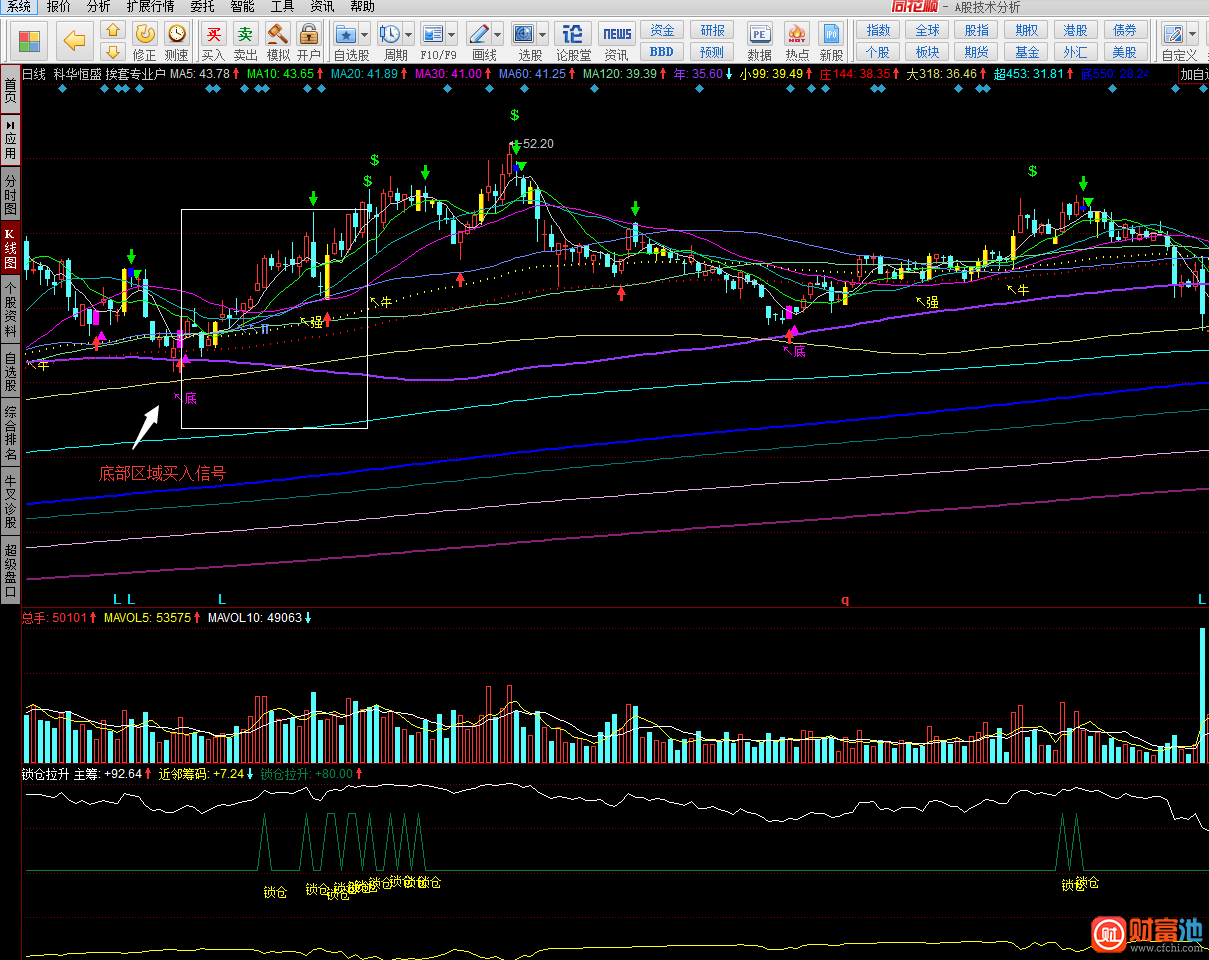Viewport: 1209px width, 960px height.
Task: Open 修正 data correction tool
Action: 145,41
